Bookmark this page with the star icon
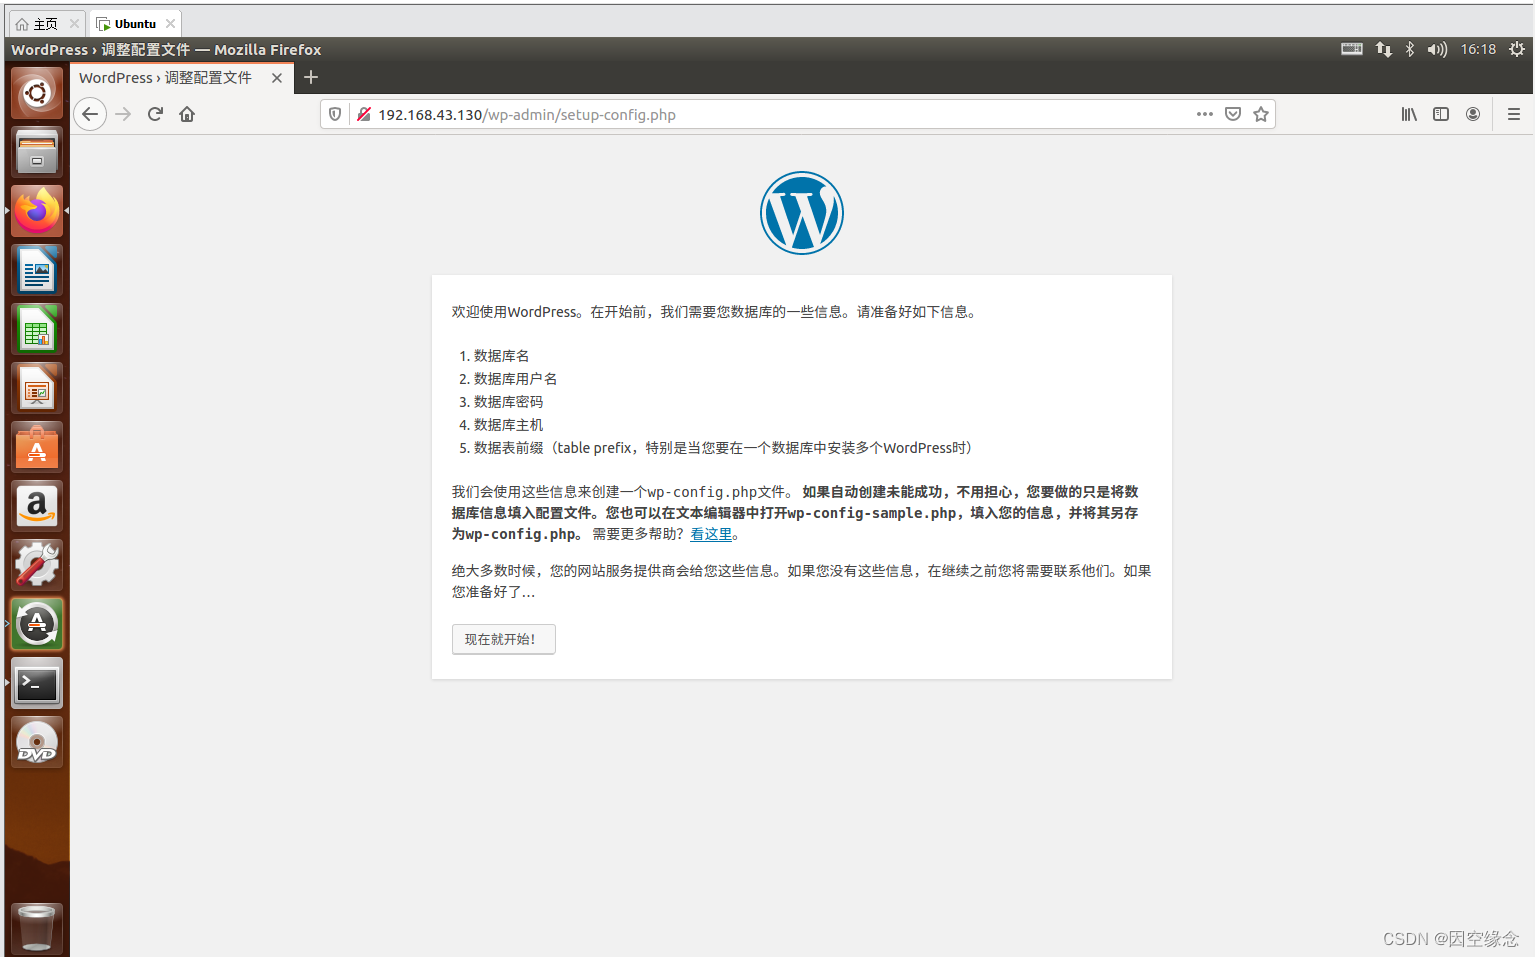This screenshot has width=1535, height=957. 1260,114
